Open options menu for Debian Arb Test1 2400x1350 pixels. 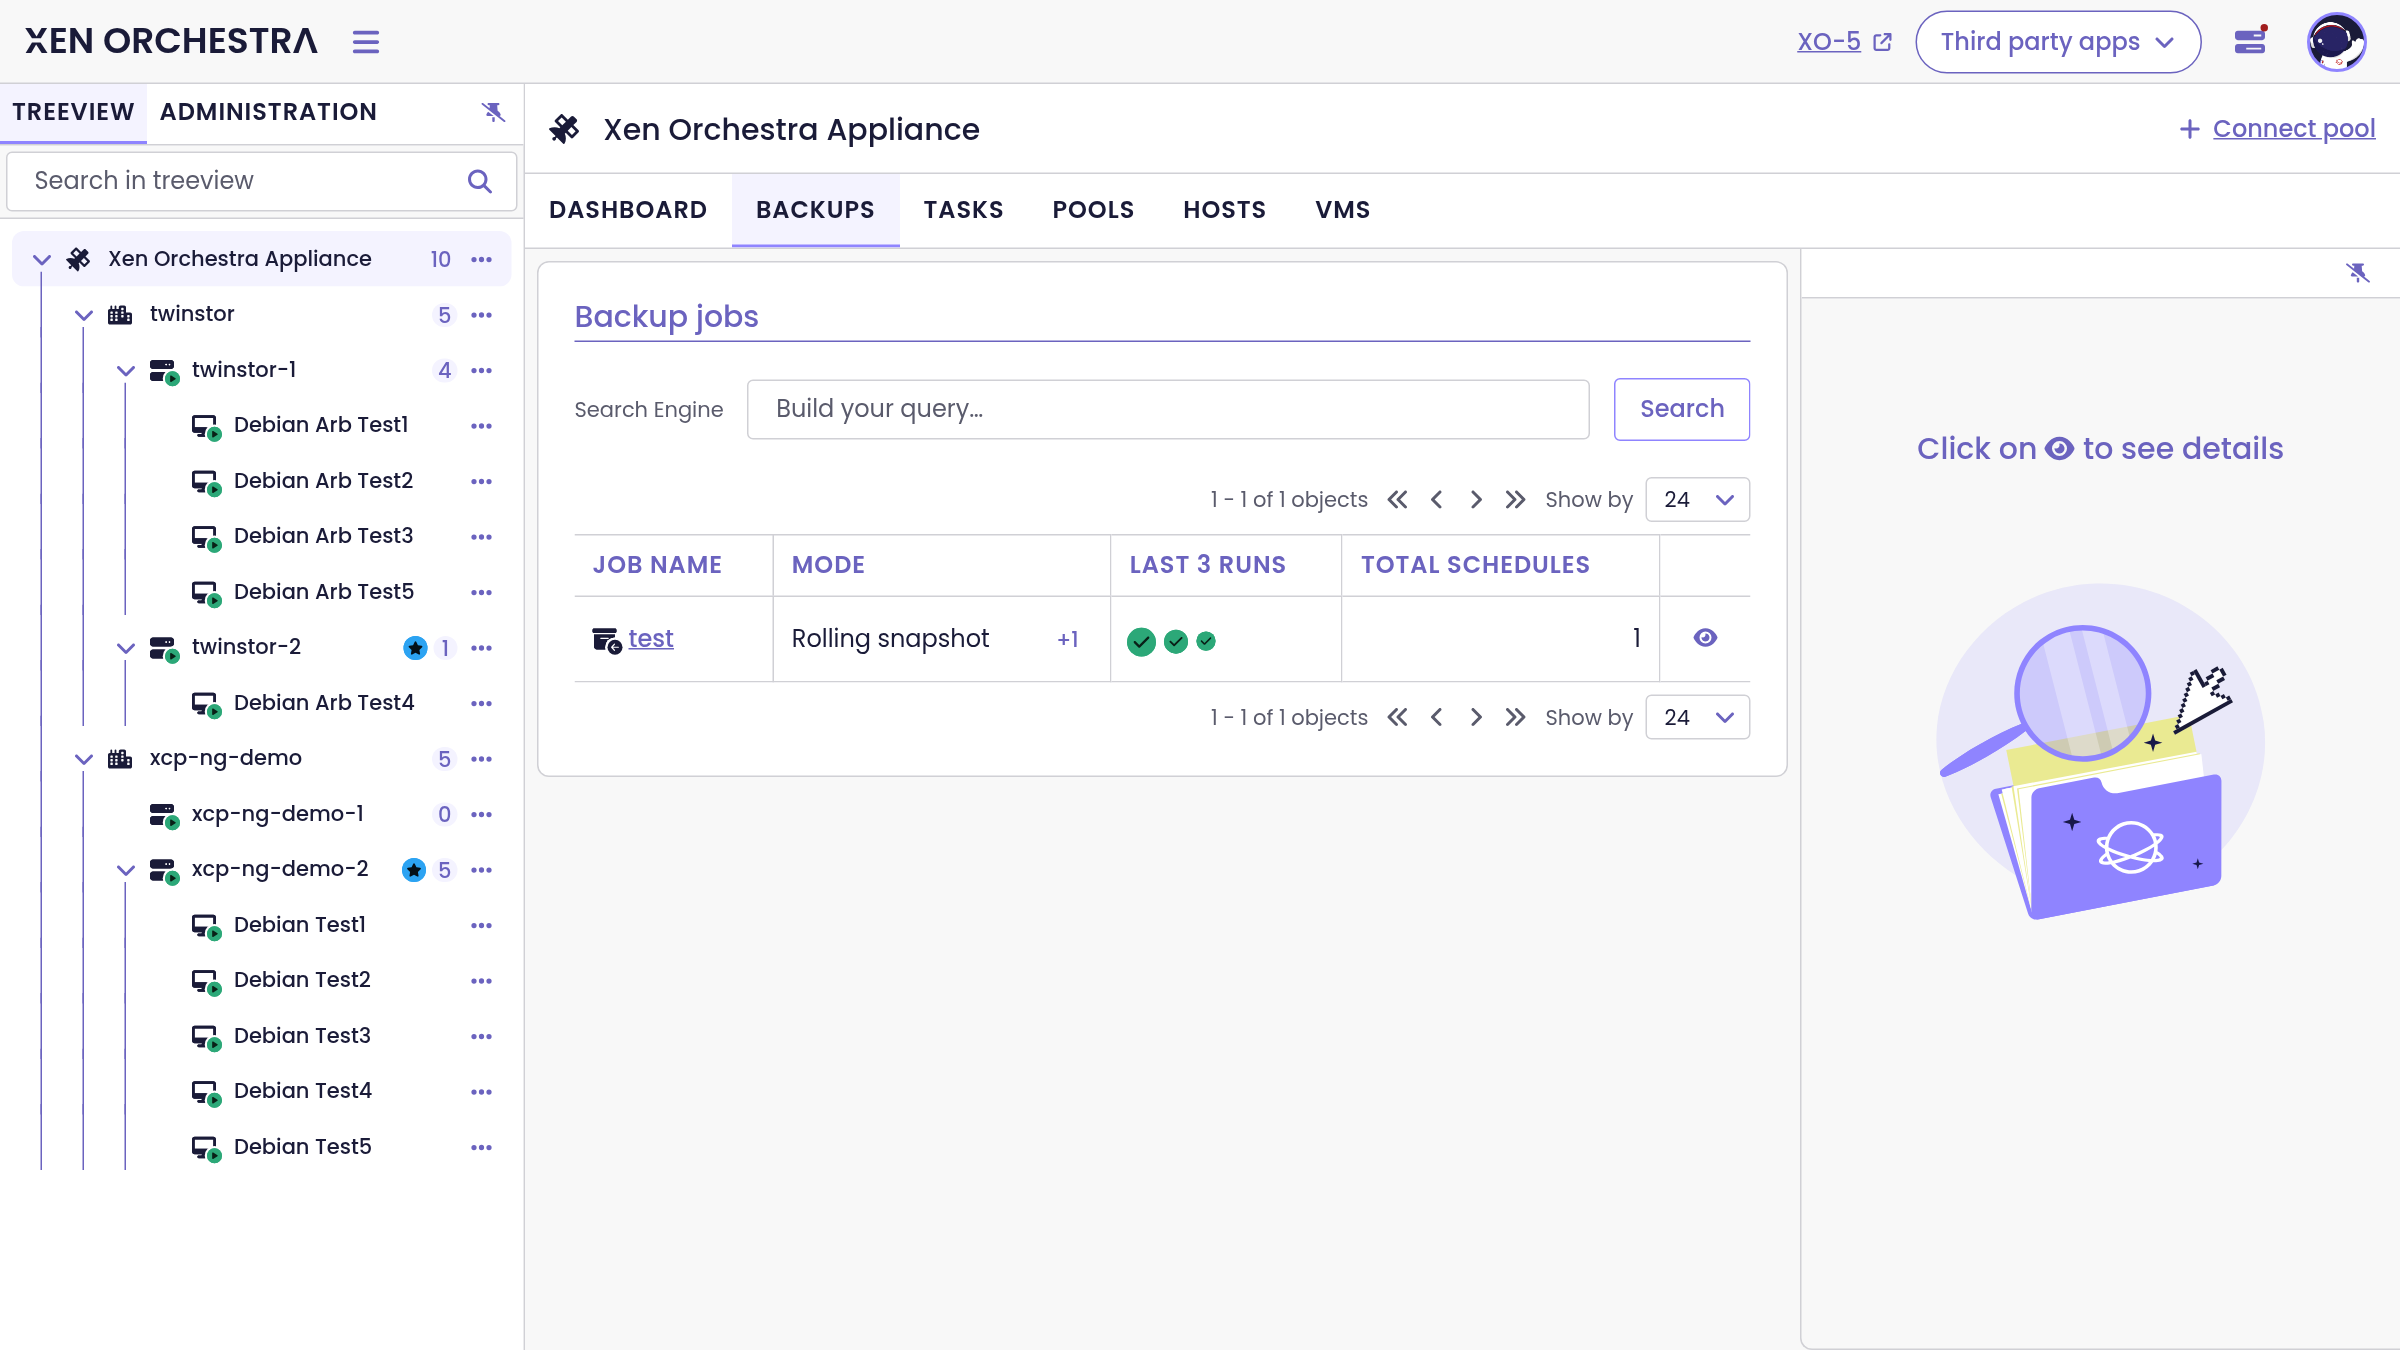pos(482,426)
